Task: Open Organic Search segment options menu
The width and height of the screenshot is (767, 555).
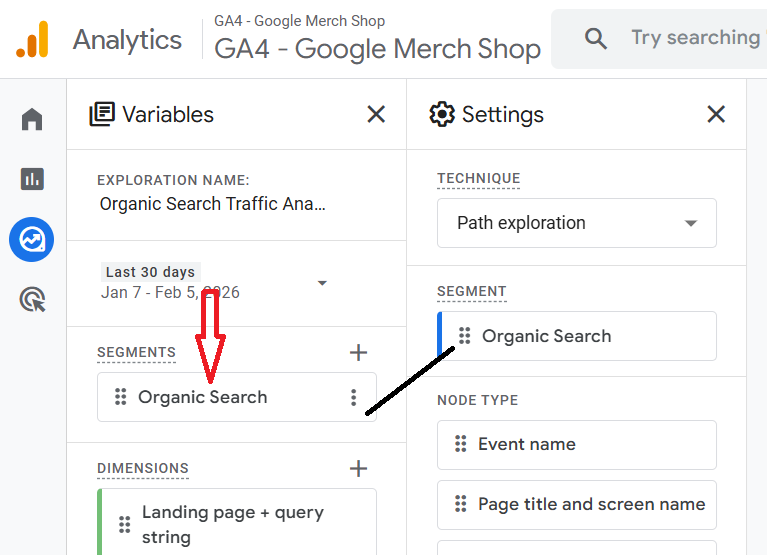Action: tap(353, 397)
